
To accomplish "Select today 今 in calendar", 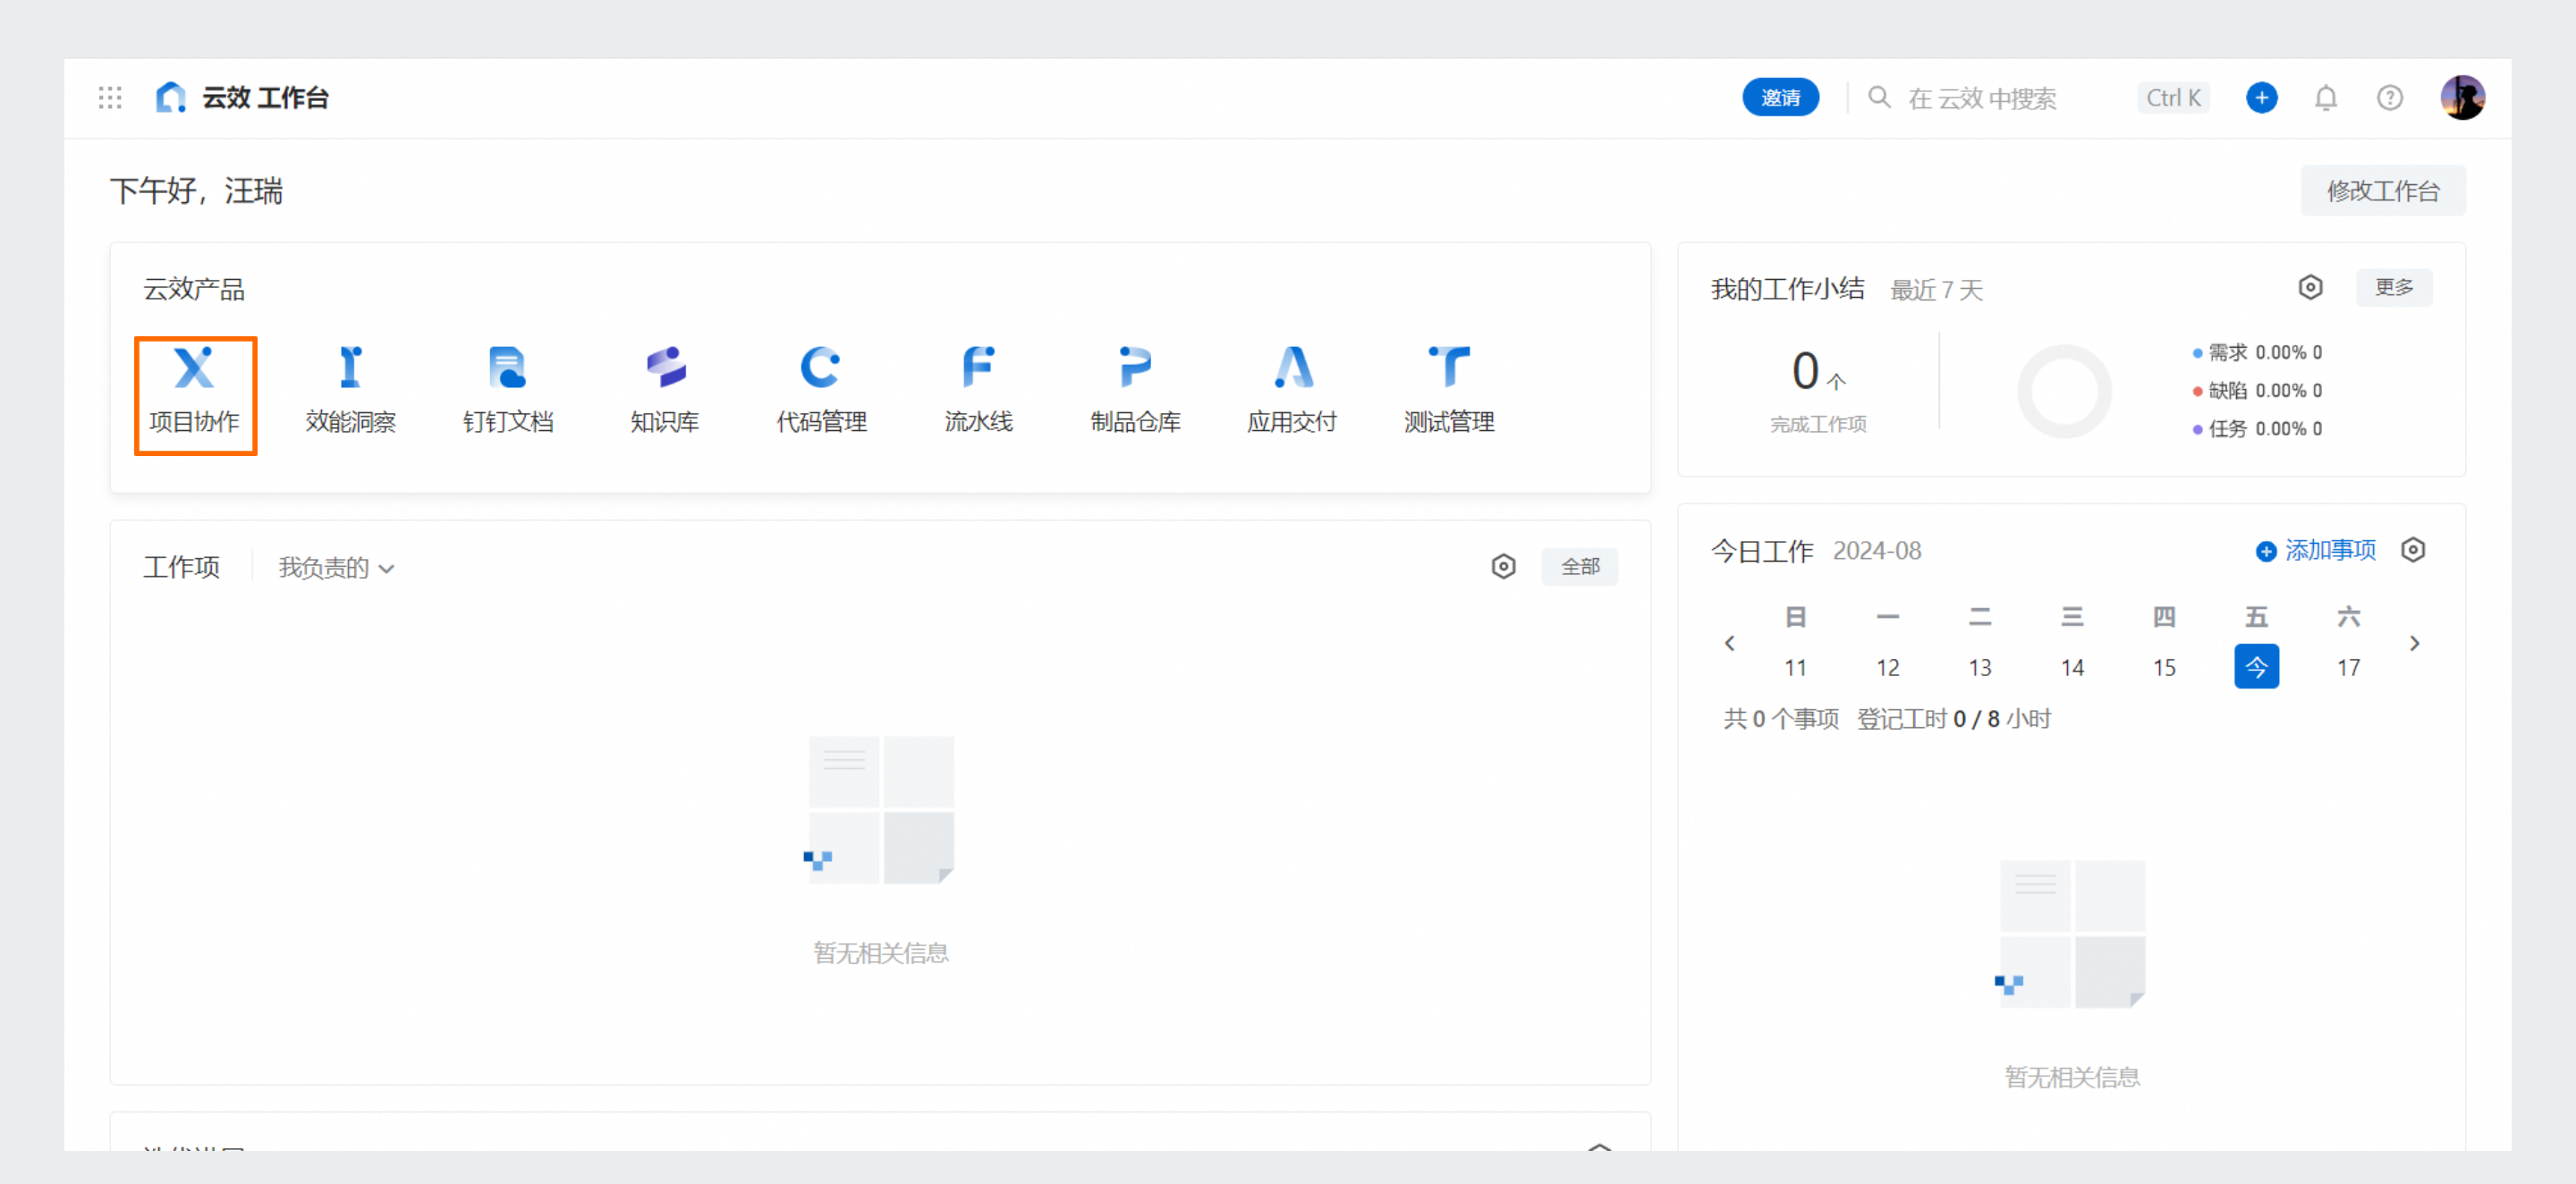I will (x=2257, y=666).
